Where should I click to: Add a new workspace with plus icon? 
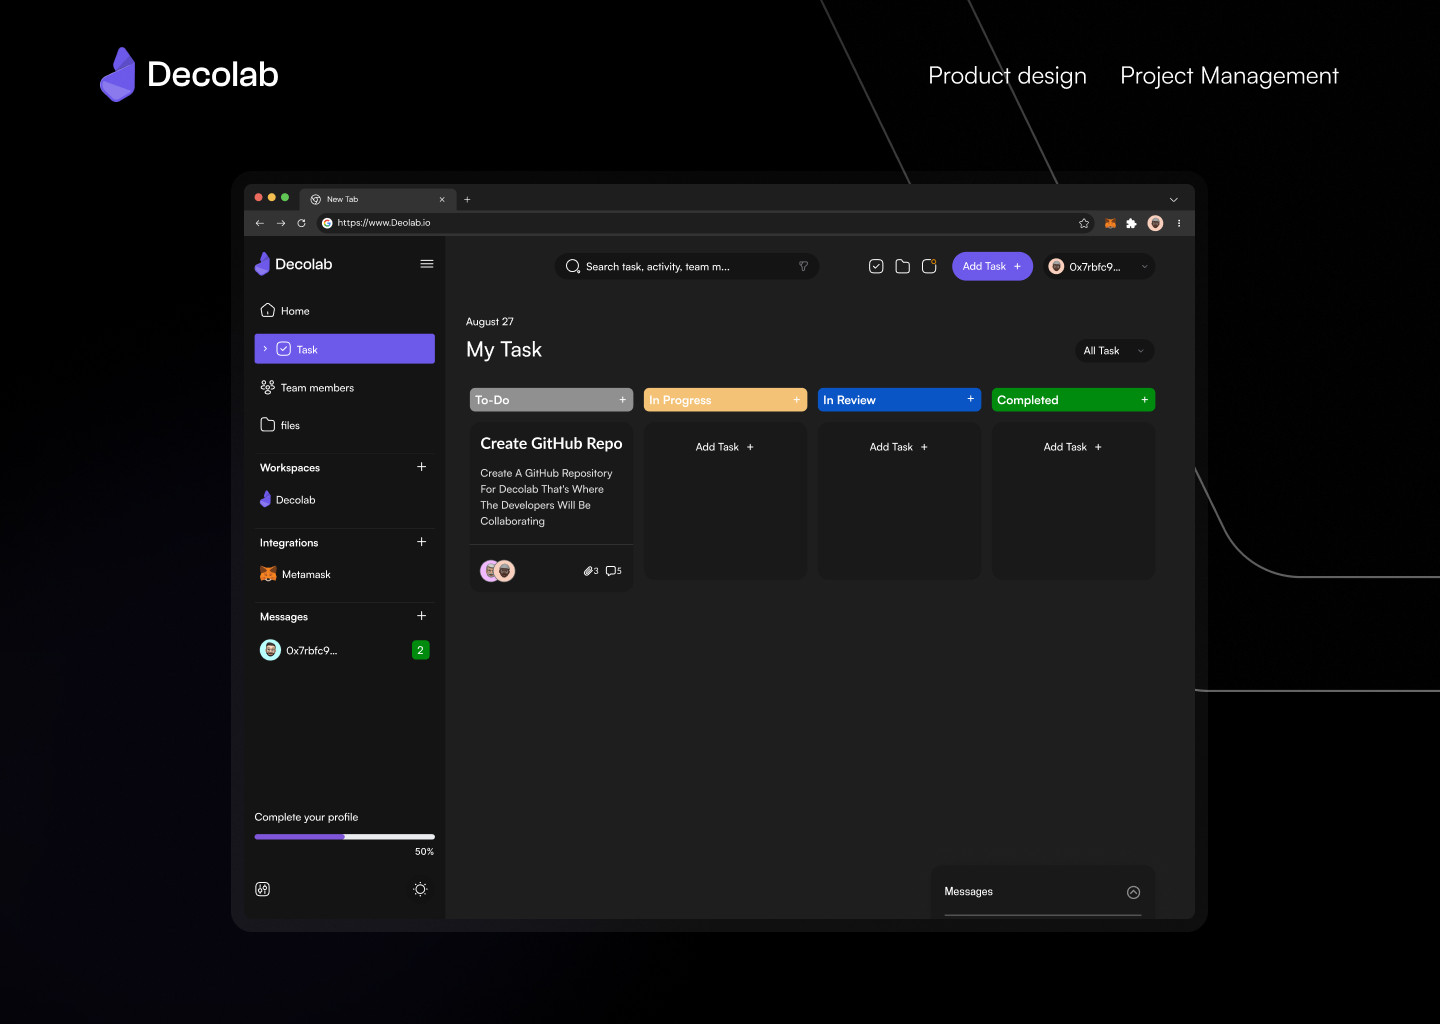421,467
